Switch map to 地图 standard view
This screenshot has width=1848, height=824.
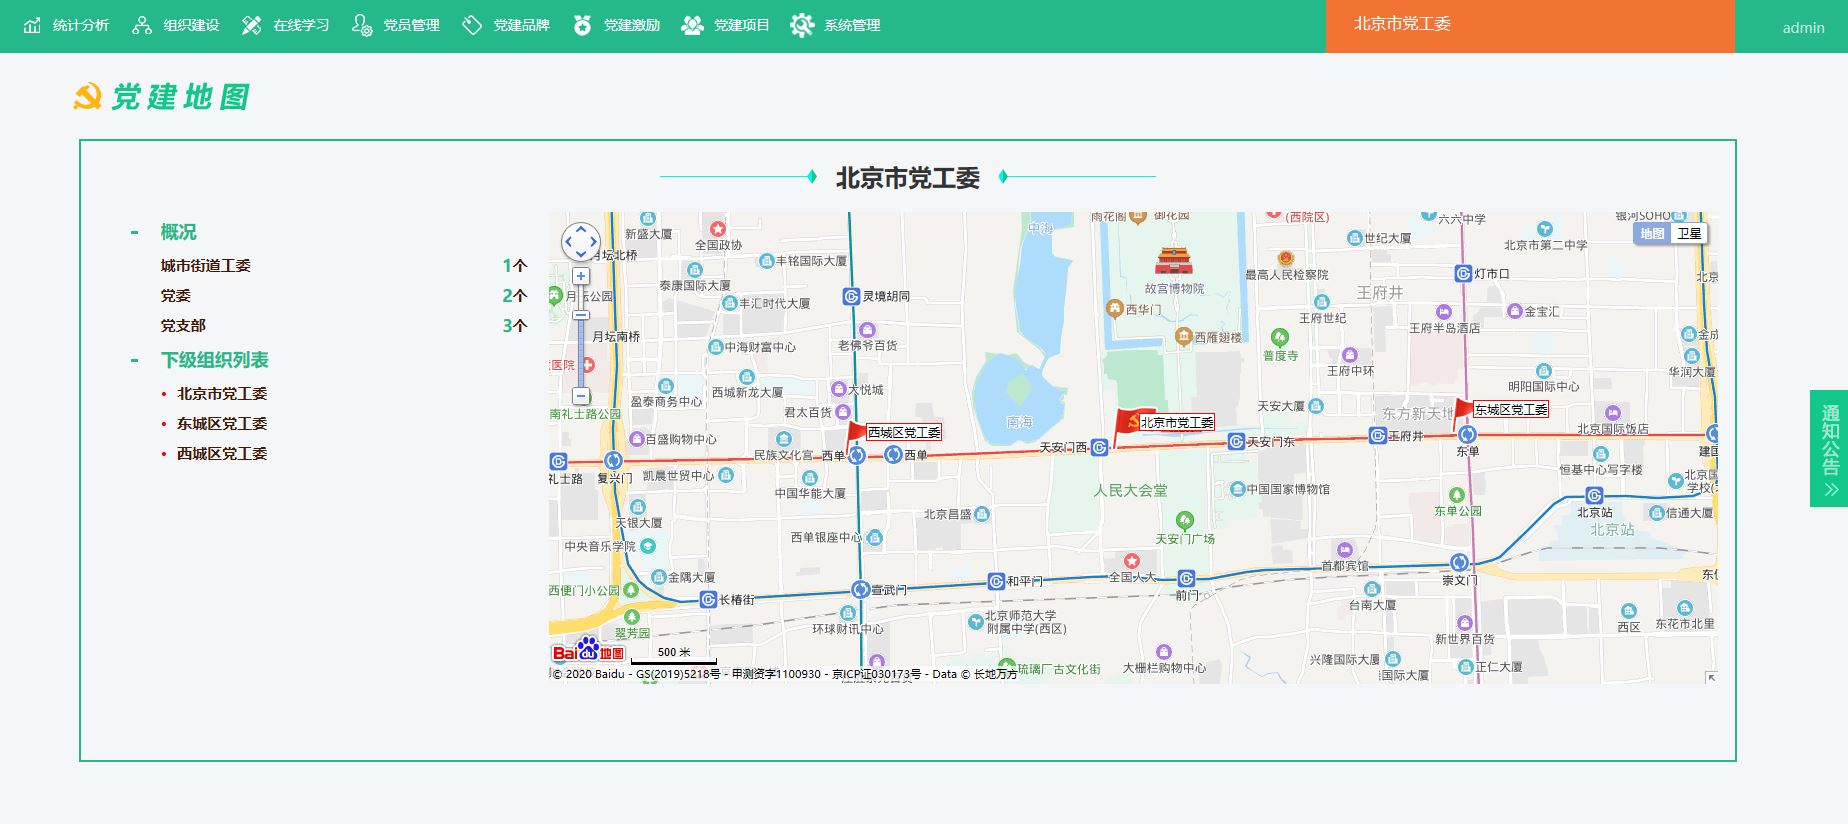[1652, 234]
